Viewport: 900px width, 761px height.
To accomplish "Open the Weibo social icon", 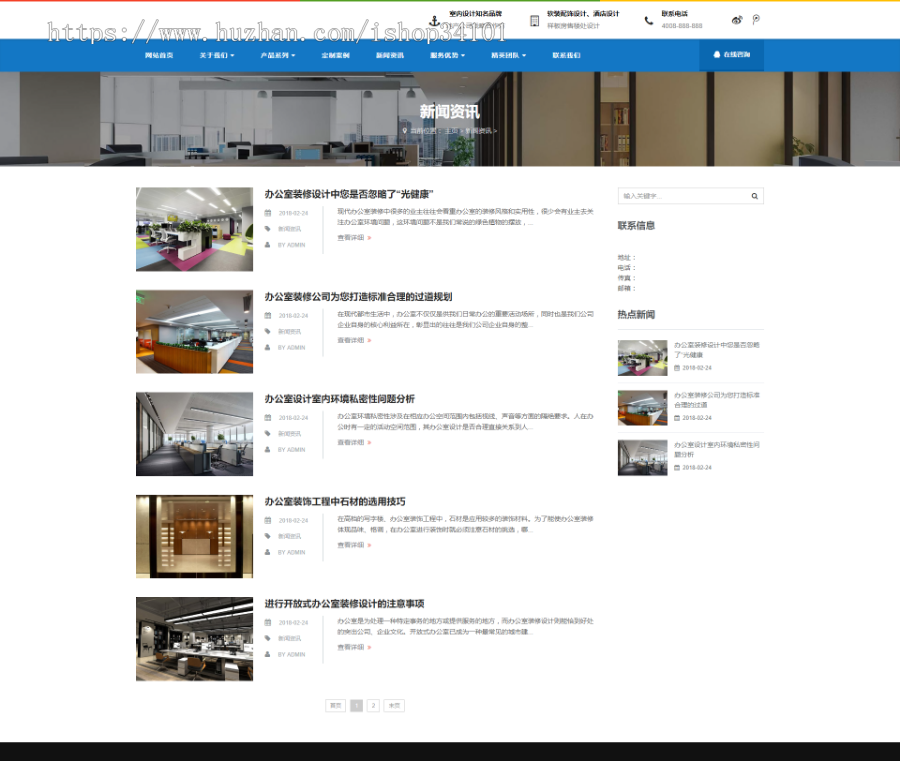I will click(737, 20).
